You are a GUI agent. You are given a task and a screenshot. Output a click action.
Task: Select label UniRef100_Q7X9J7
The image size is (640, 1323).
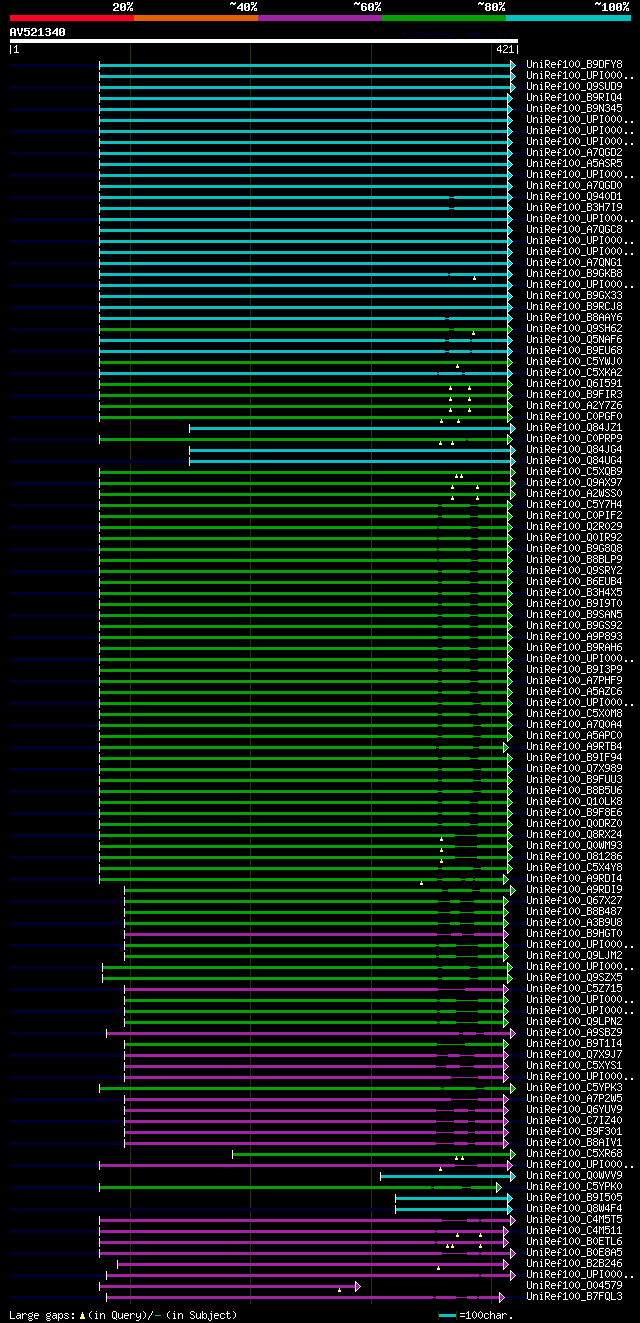(574, 1055)
